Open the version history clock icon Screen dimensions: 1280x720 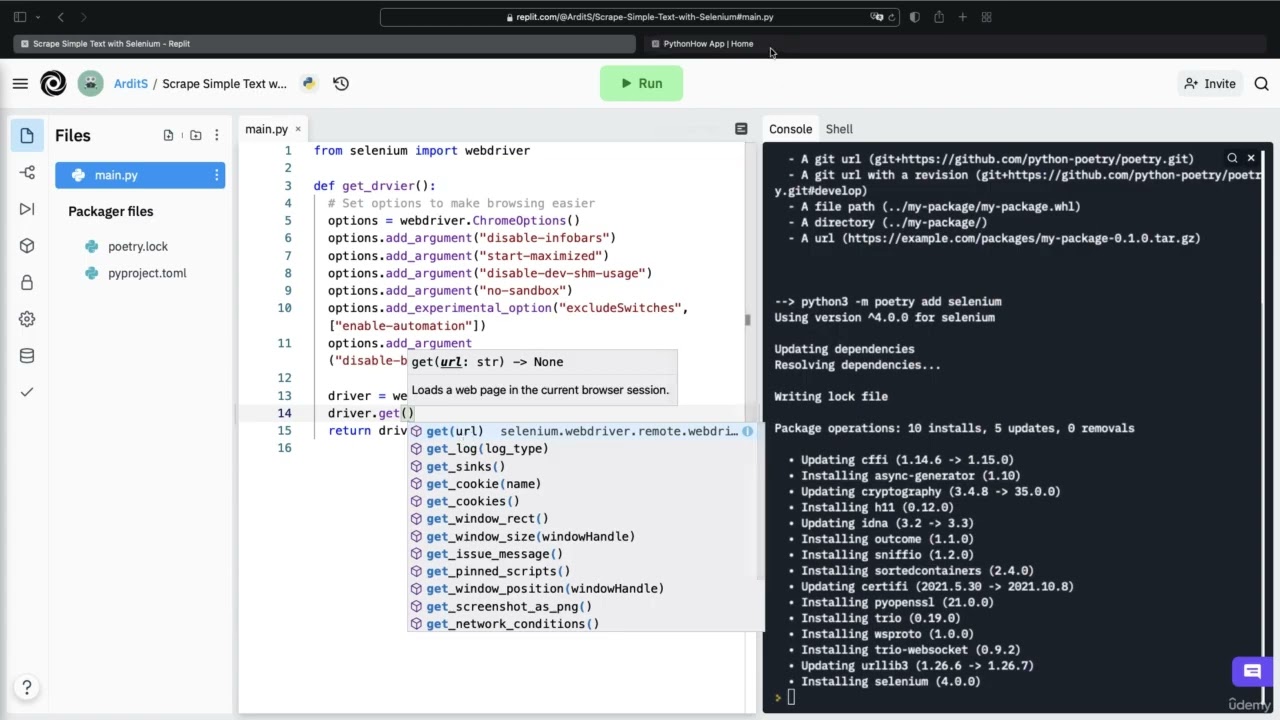[x=341, y=84]
